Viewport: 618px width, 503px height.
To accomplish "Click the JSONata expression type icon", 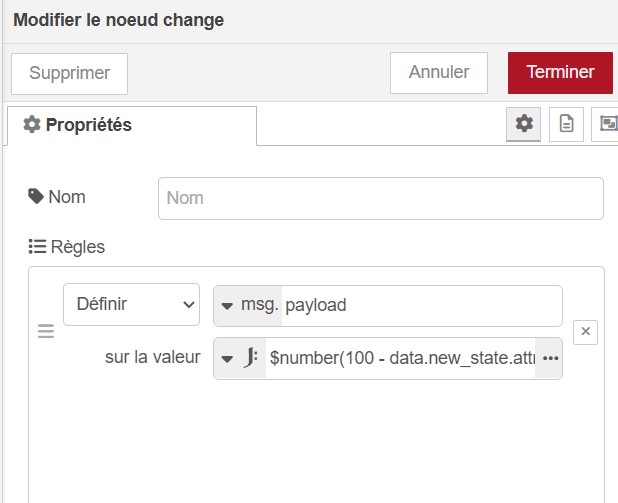I will click(x=251, y=358).
